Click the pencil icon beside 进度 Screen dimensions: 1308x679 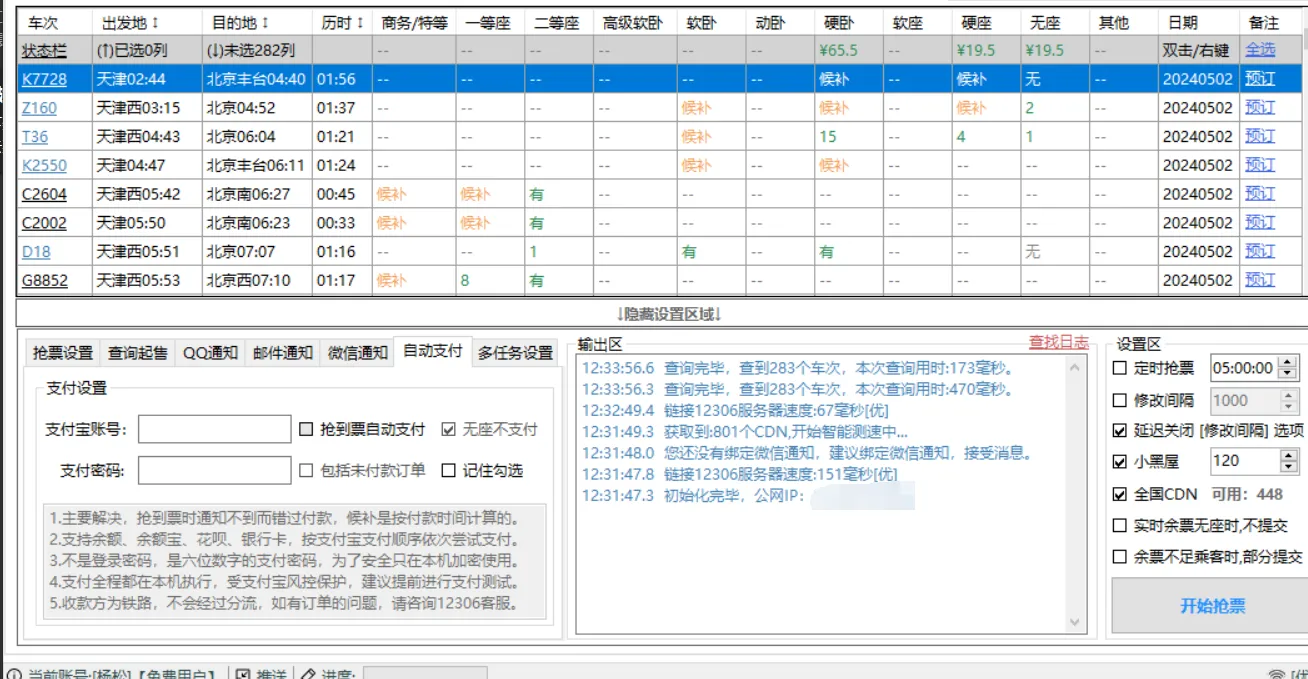(308, 675)
